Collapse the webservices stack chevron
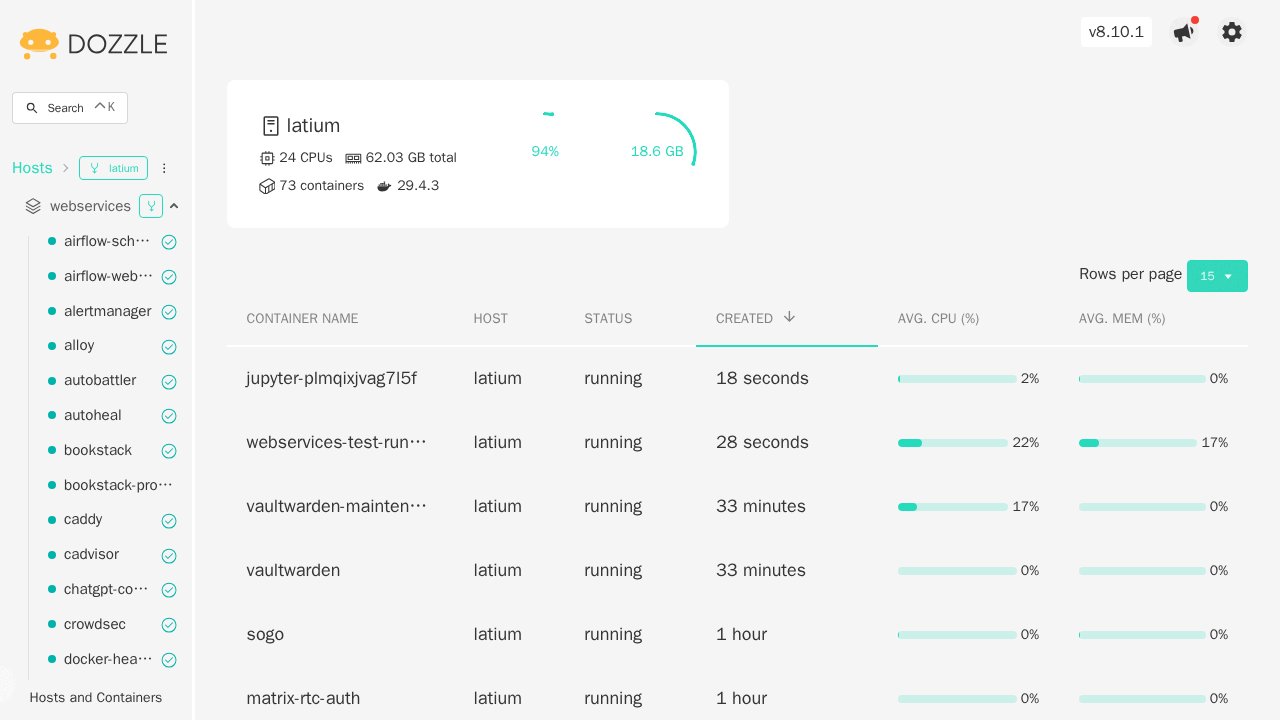This screenshot has width=1280, height=720. tap(174, 206)
